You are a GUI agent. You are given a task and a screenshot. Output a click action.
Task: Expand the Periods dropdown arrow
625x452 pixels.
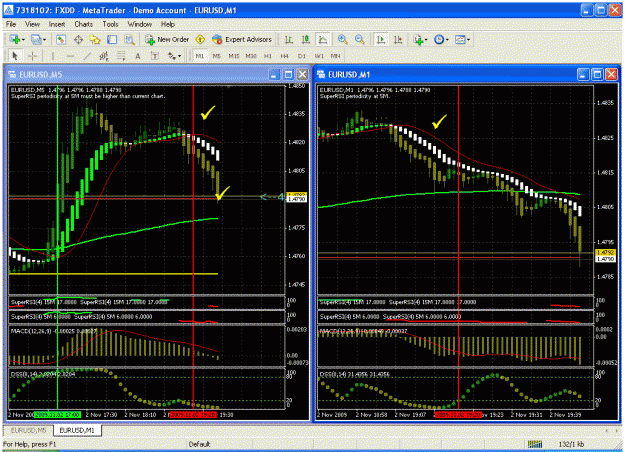447,39
